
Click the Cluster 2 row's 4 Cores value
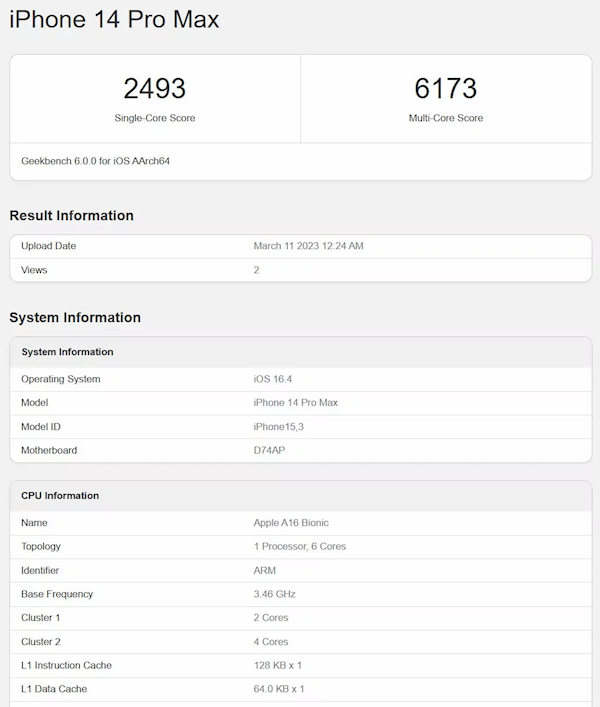271,642
